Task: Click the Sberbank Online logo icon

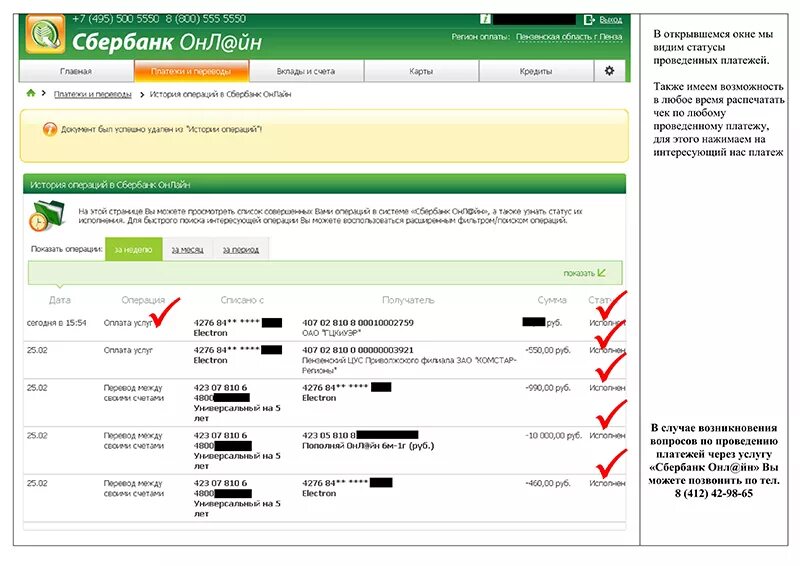Action: (x=45, y=34)
